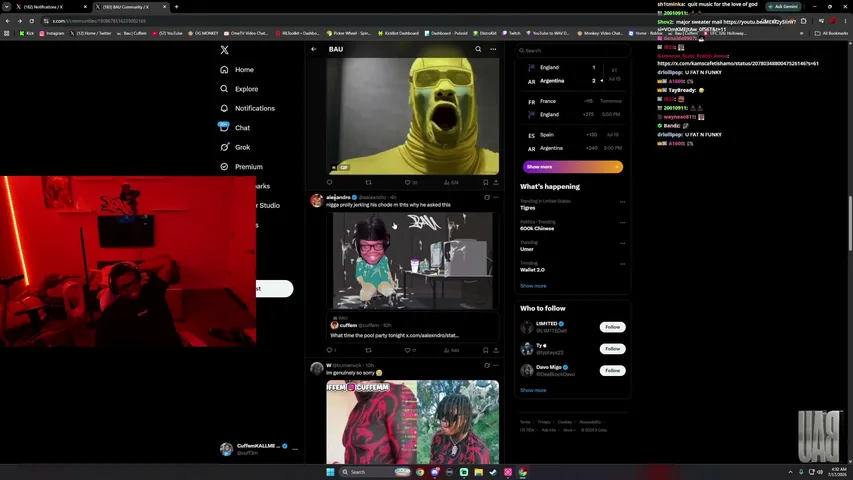
Task: Open the cartoon image in alejandro's post
Action: click(412, 261)
